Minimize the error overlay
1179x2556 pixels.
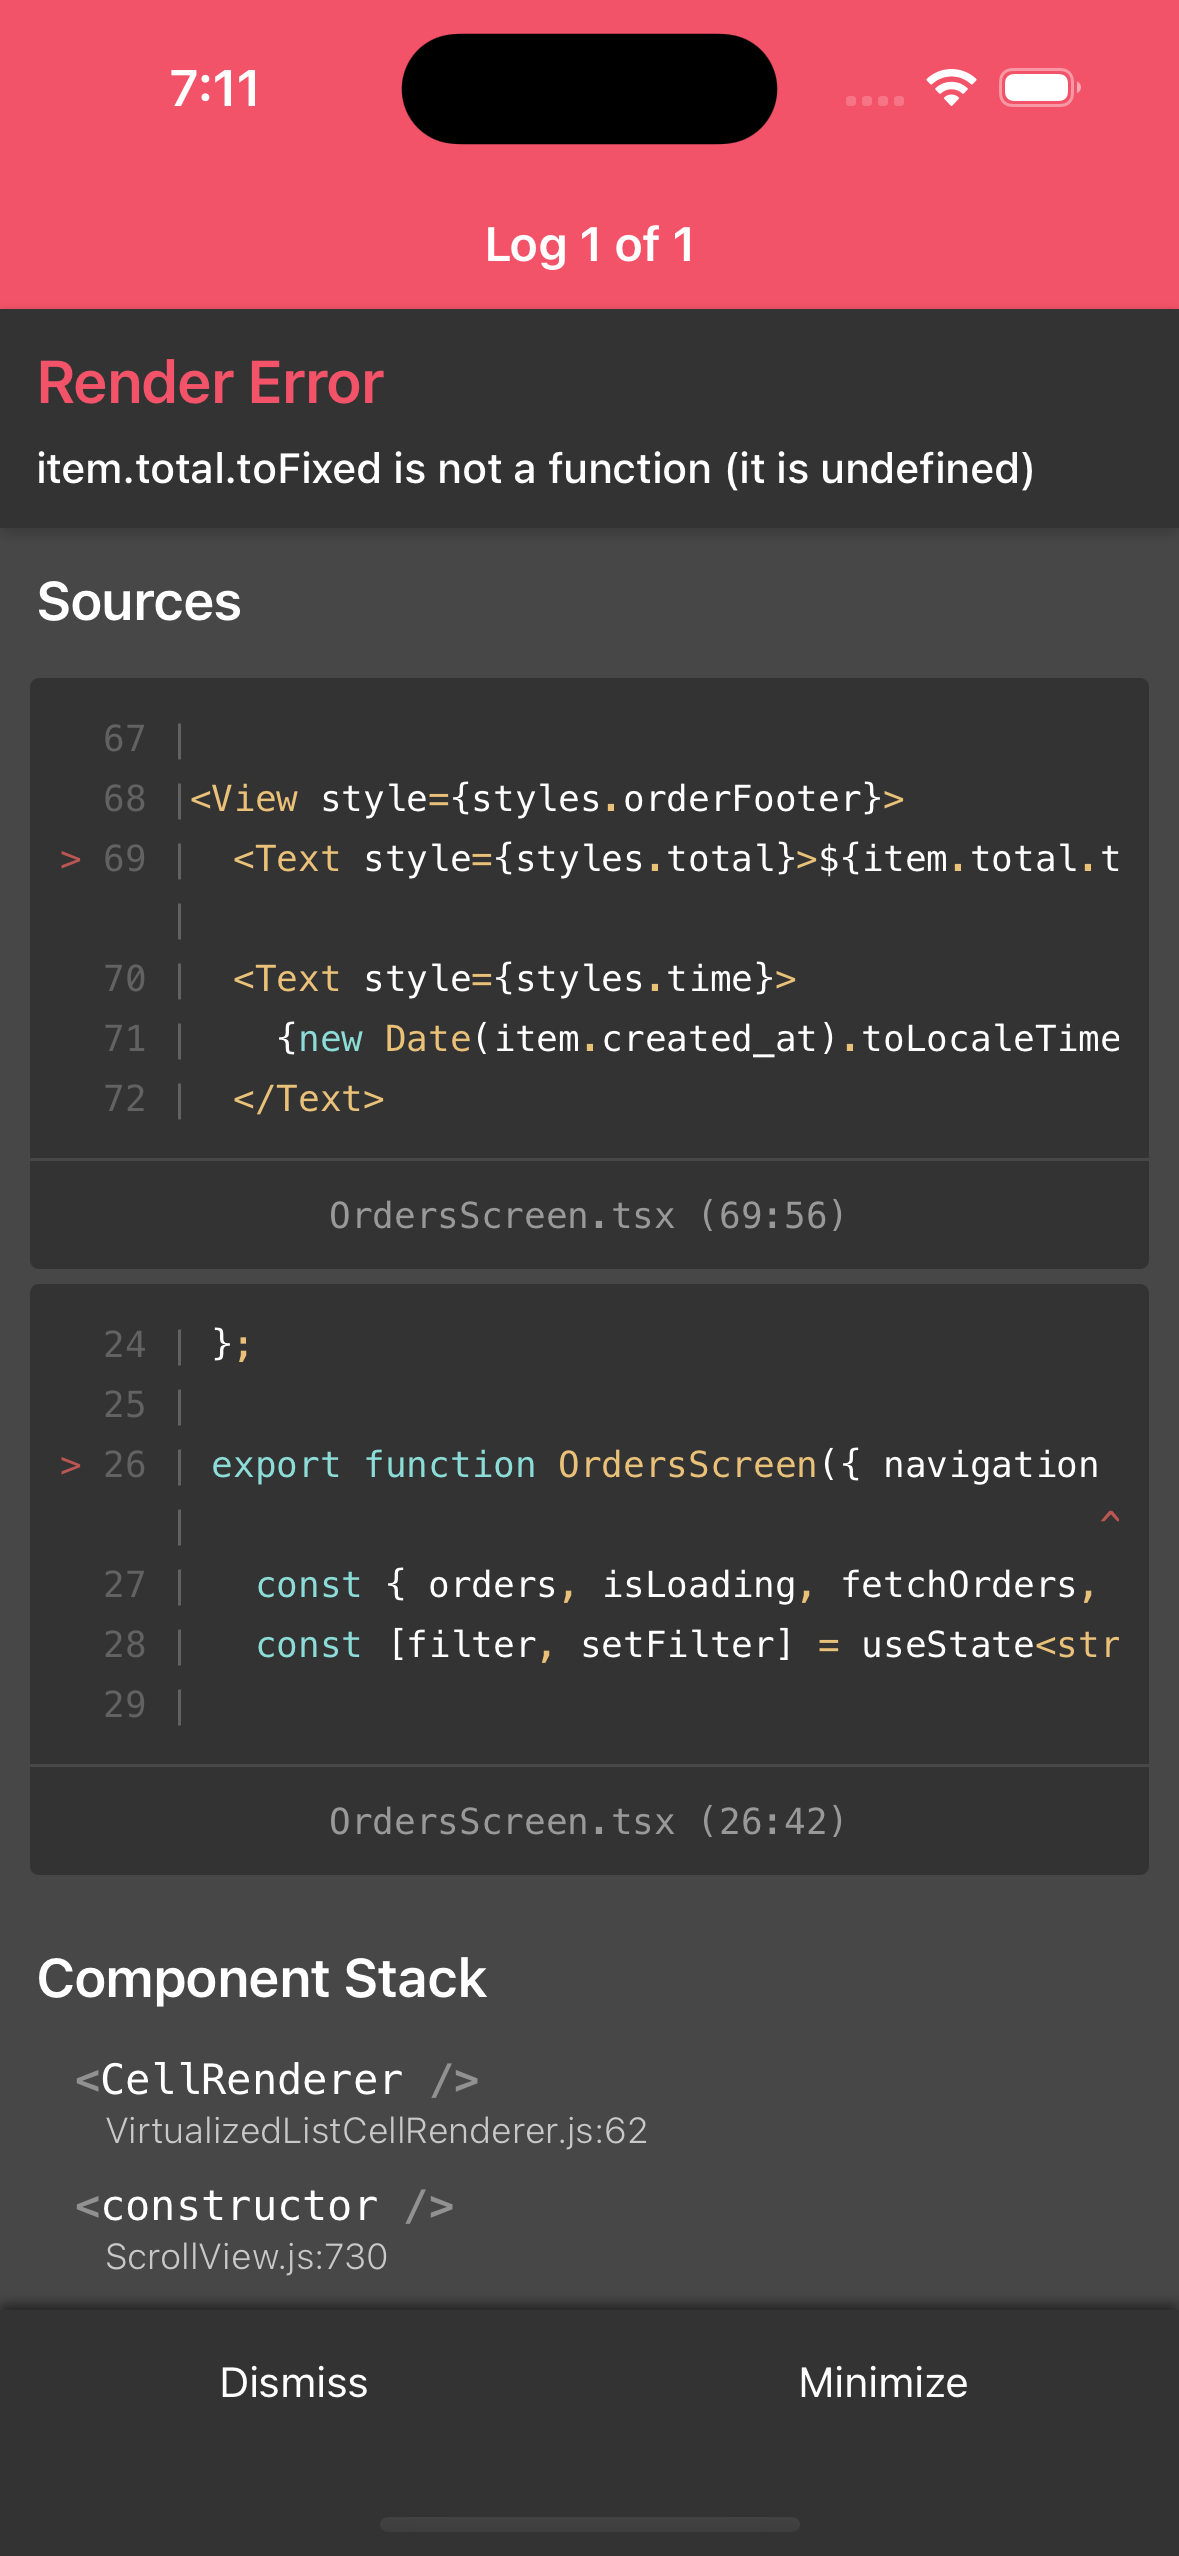tap(883, 2382)
